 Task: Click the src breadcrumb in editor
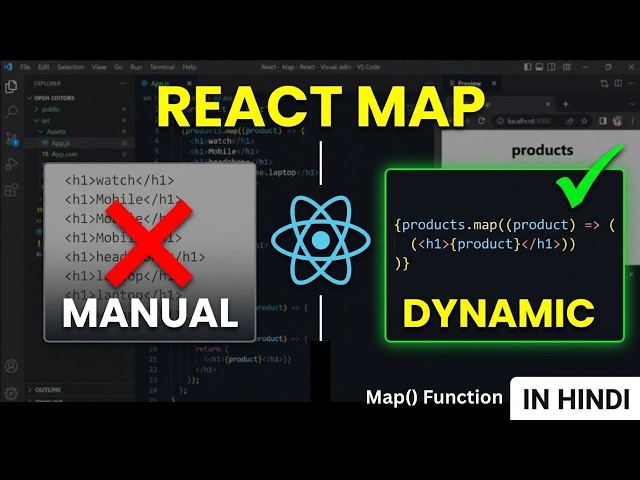pos(147,98)
